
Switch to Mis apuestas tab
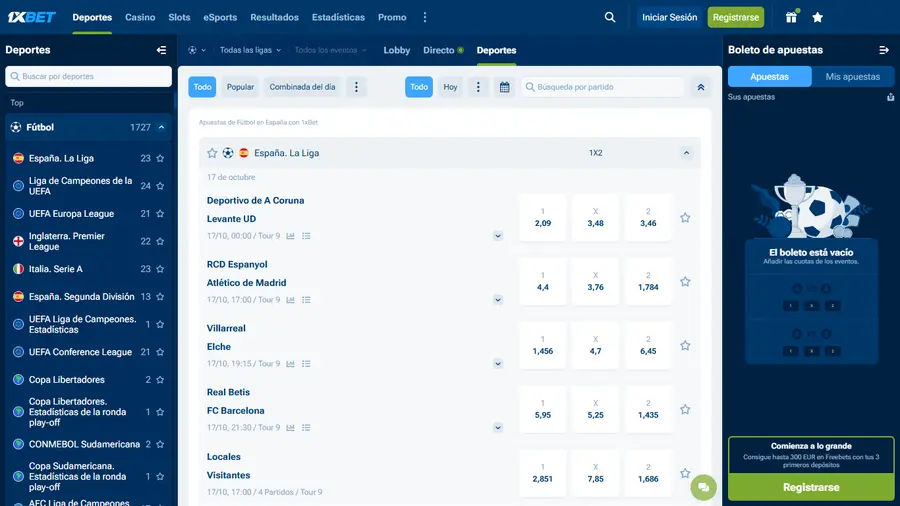852,76
